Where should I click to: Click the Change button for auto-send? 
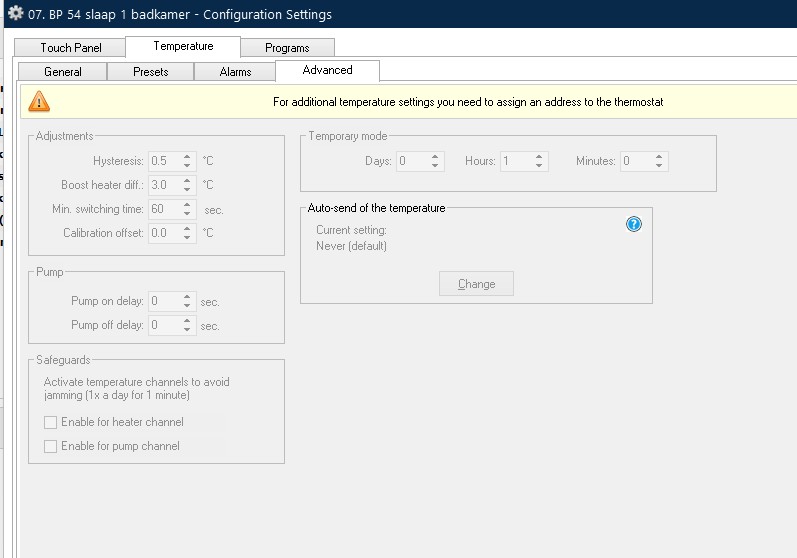tap(476, 284)
